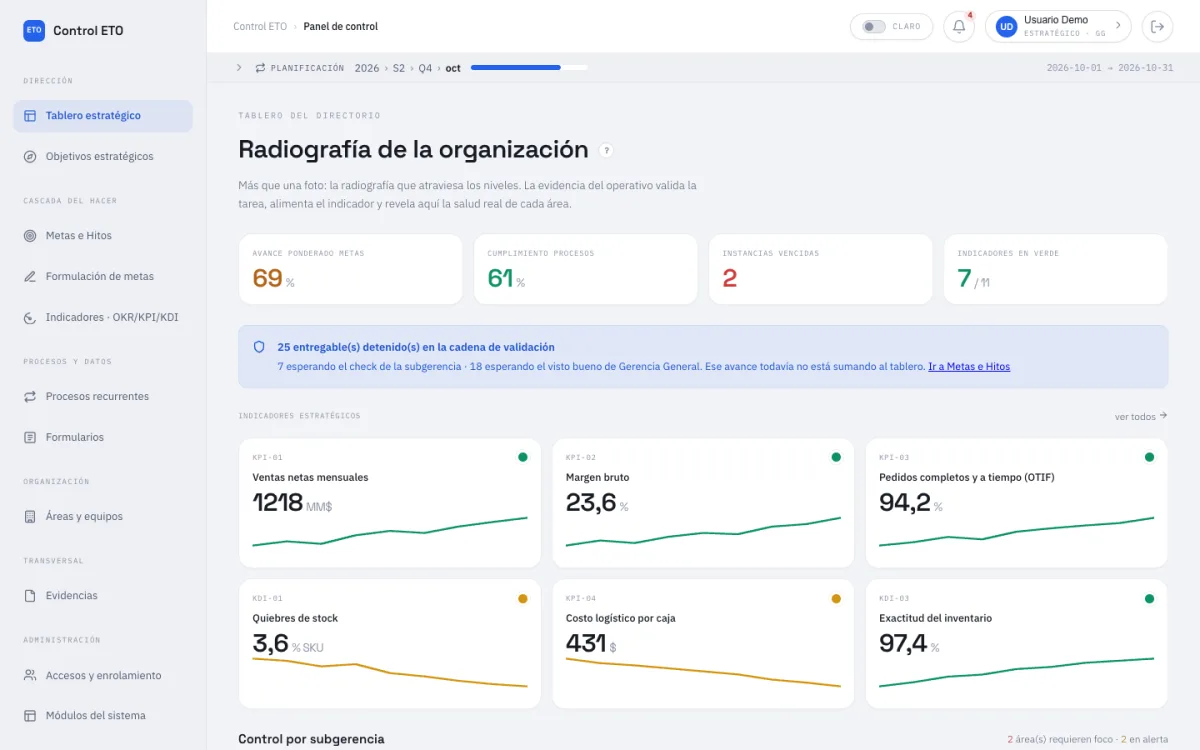The height and width of the screenshot is (750, 1200).
Task: Click the Ir a Metas e Hitos link
Action: click(969, 367)
